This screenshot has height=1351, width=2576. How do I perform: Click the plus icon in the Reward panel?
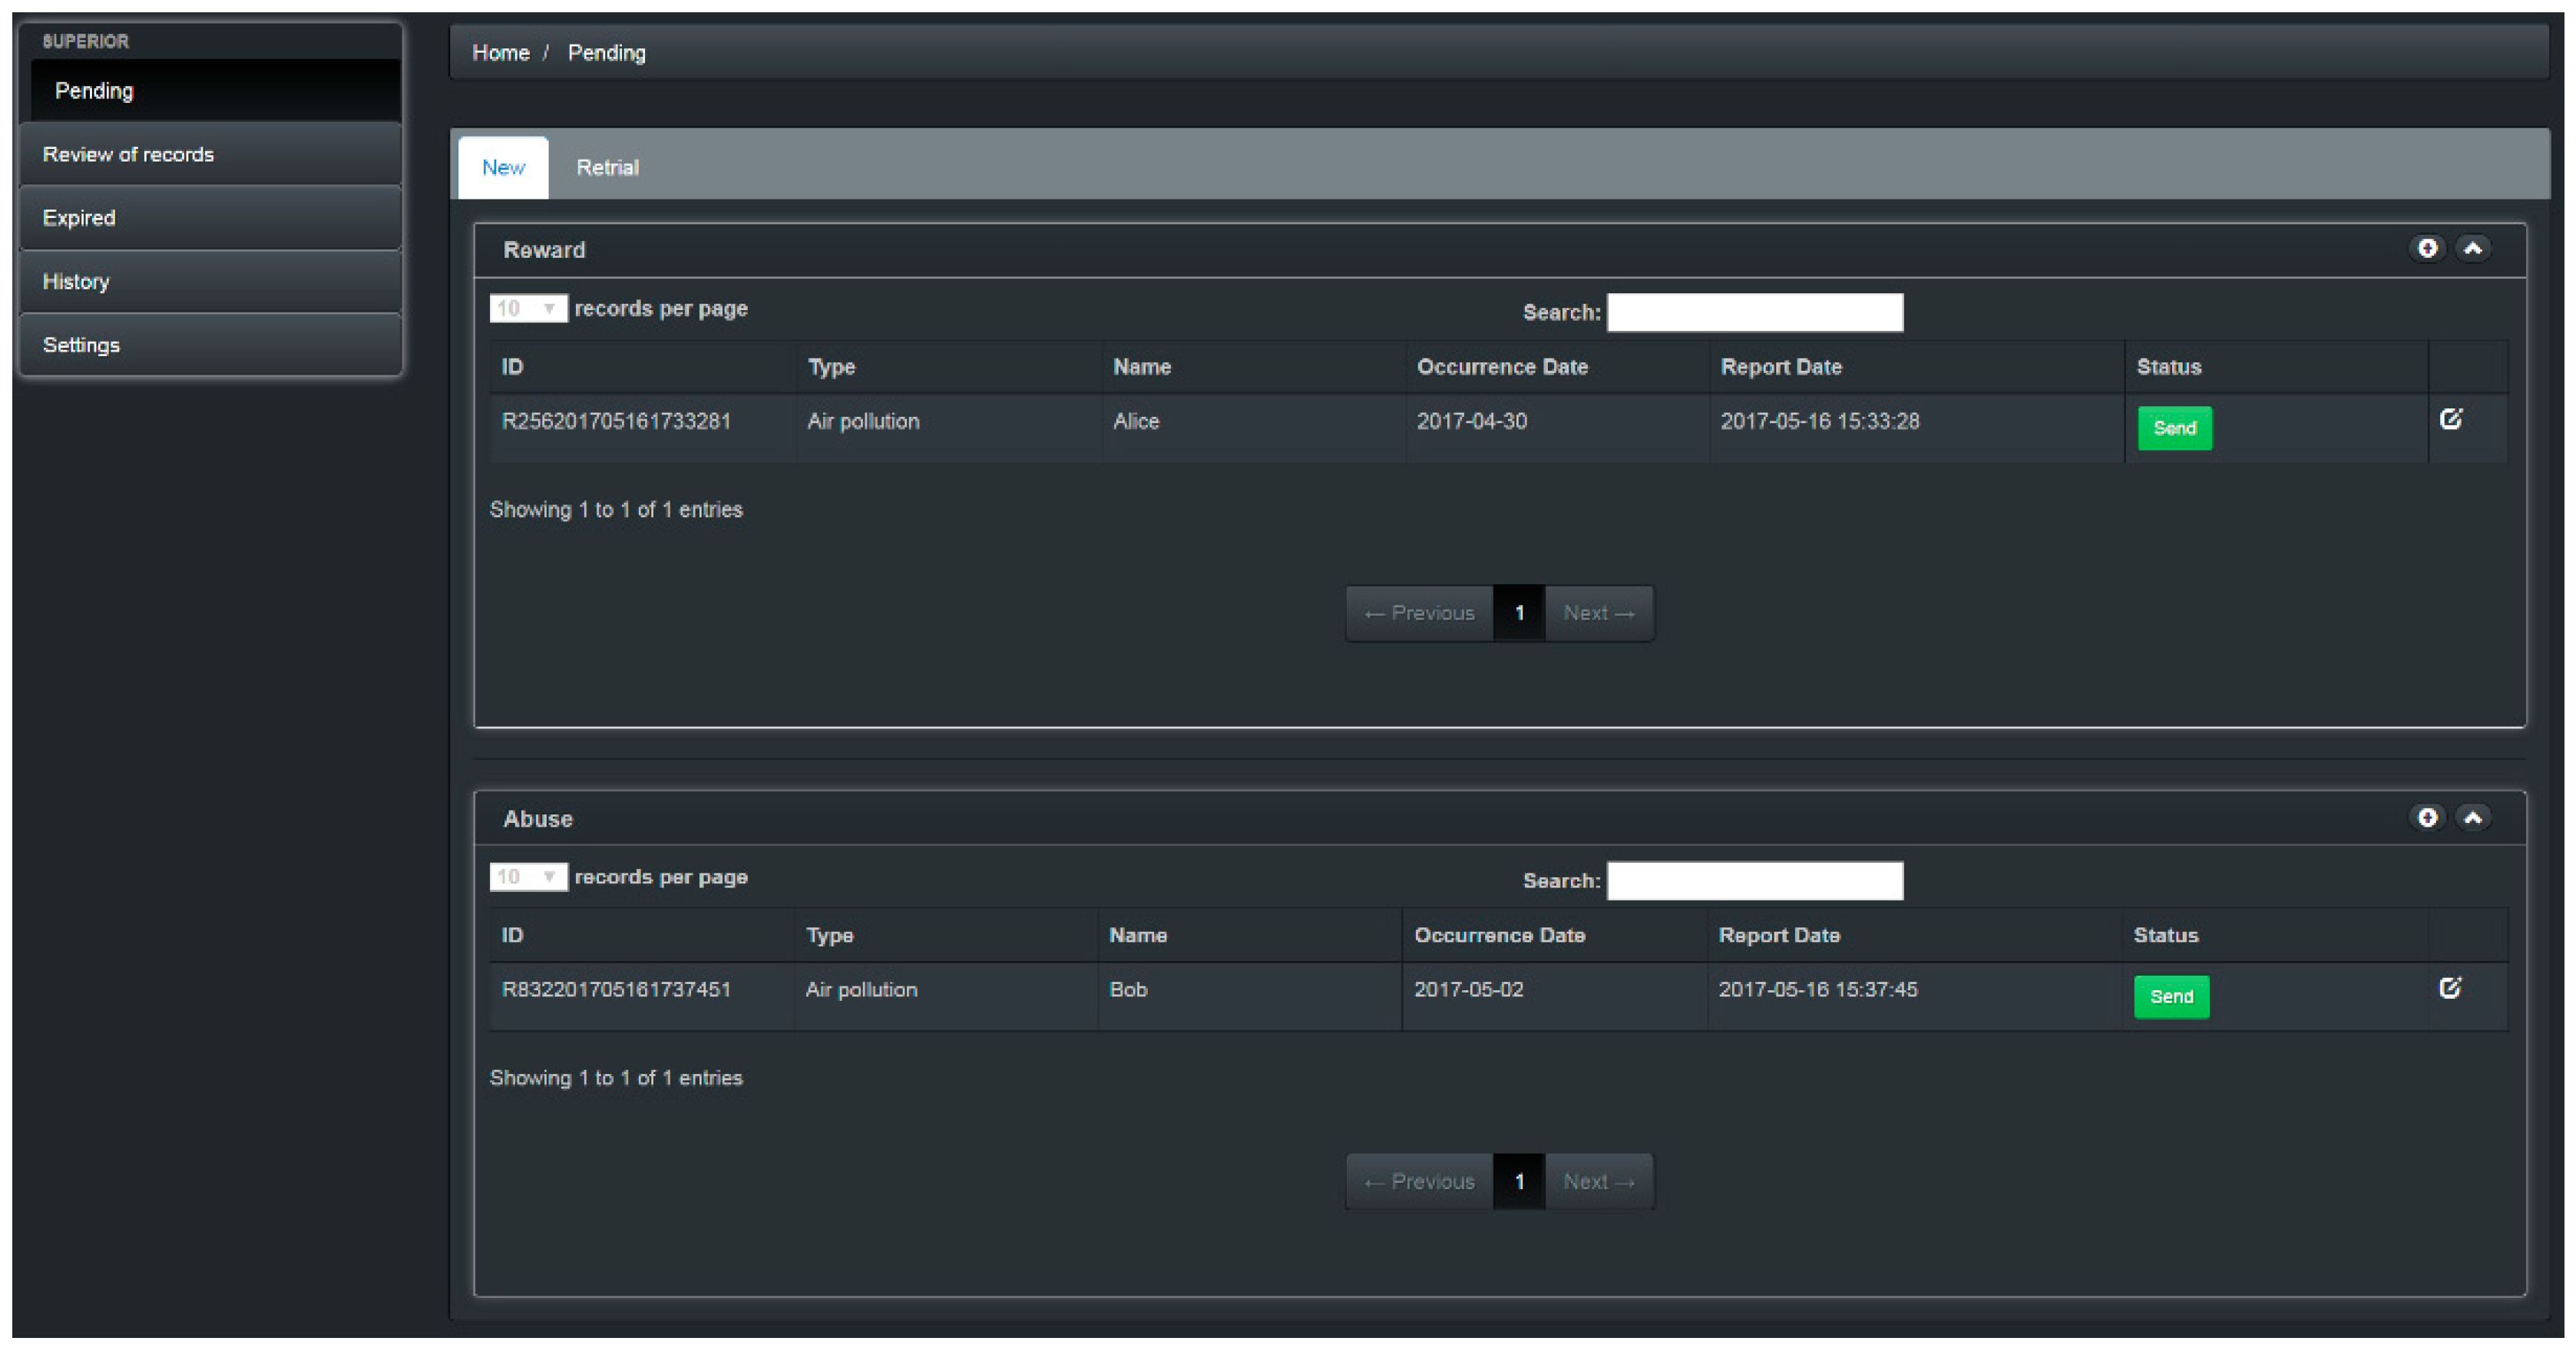2427,248
